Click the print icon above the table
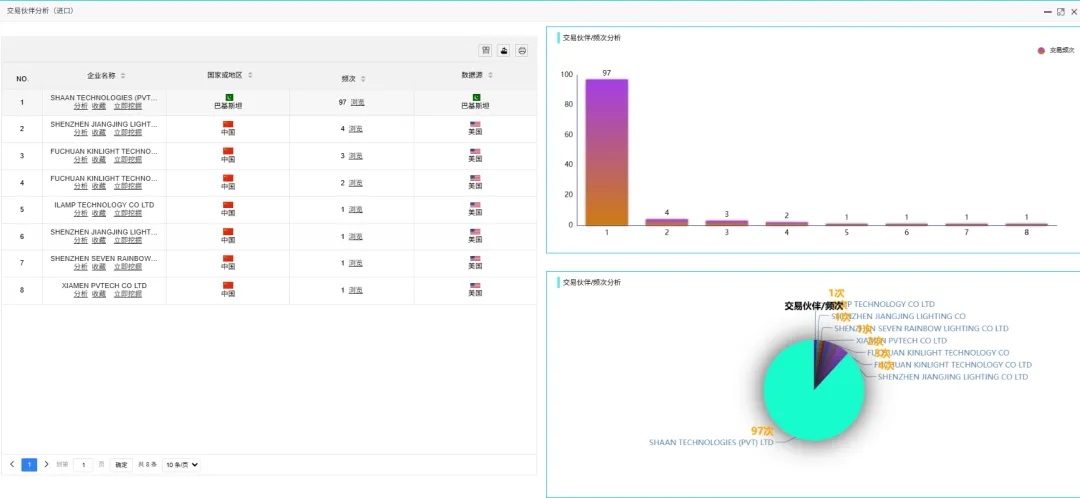Viewport: 1080px width, 498px height. click(x=521, y=50)
